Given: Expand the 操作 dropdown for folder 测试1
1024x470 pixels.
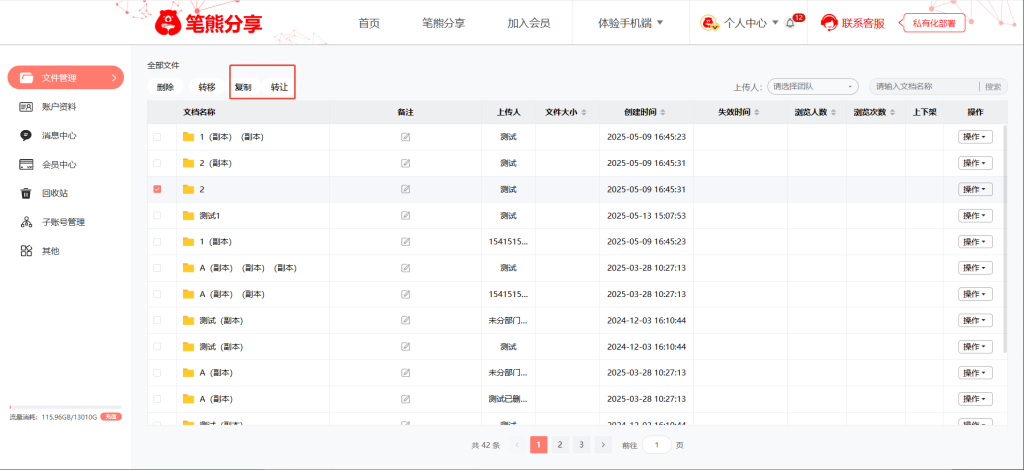Looking at the screenshot, I should coord(974,216).
